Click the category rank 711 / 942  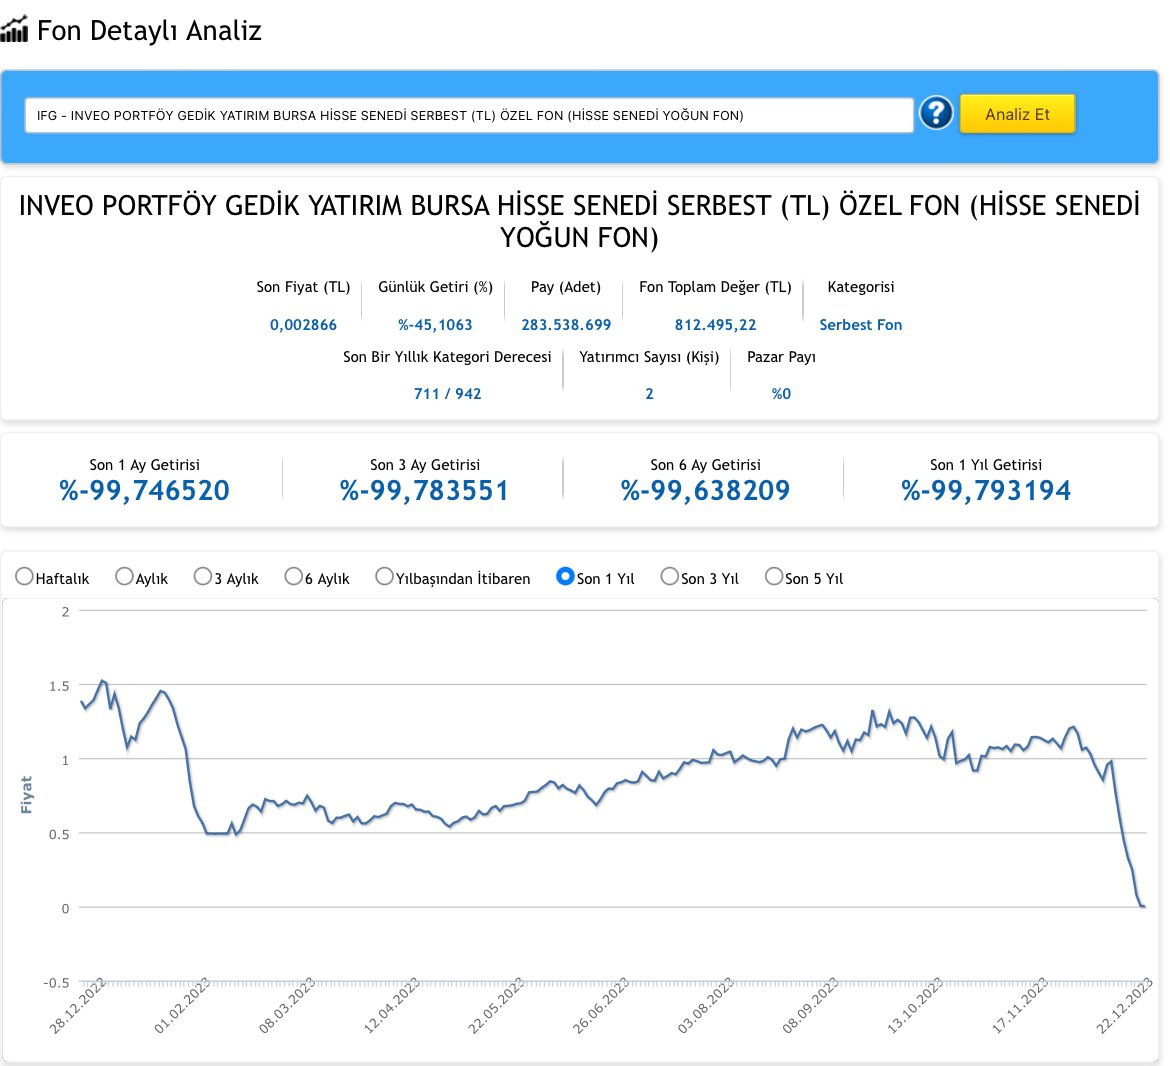(448, 393)
